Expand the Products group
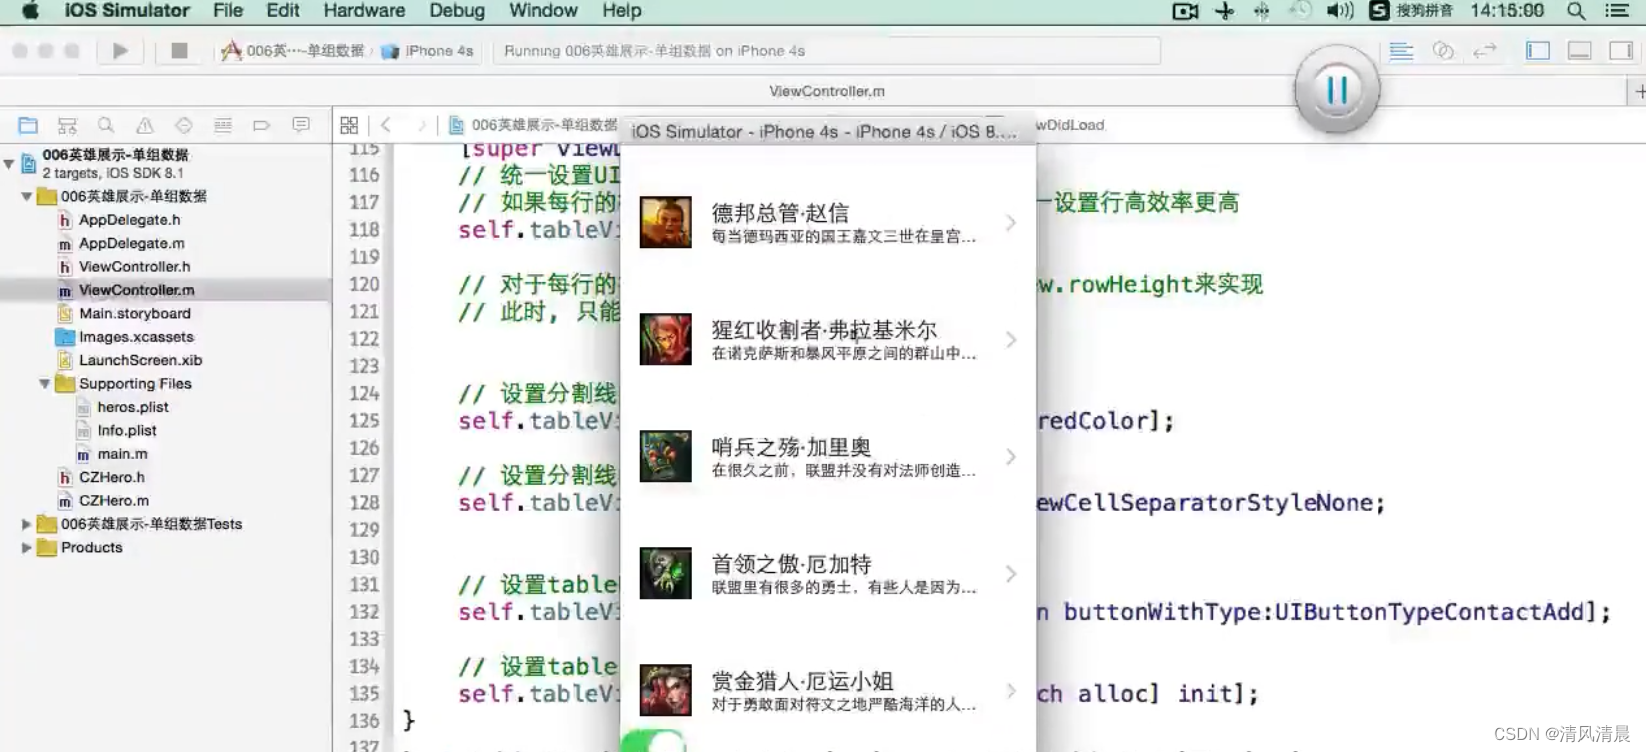The width and height of the screenshot is (1646, 752). 27,548
